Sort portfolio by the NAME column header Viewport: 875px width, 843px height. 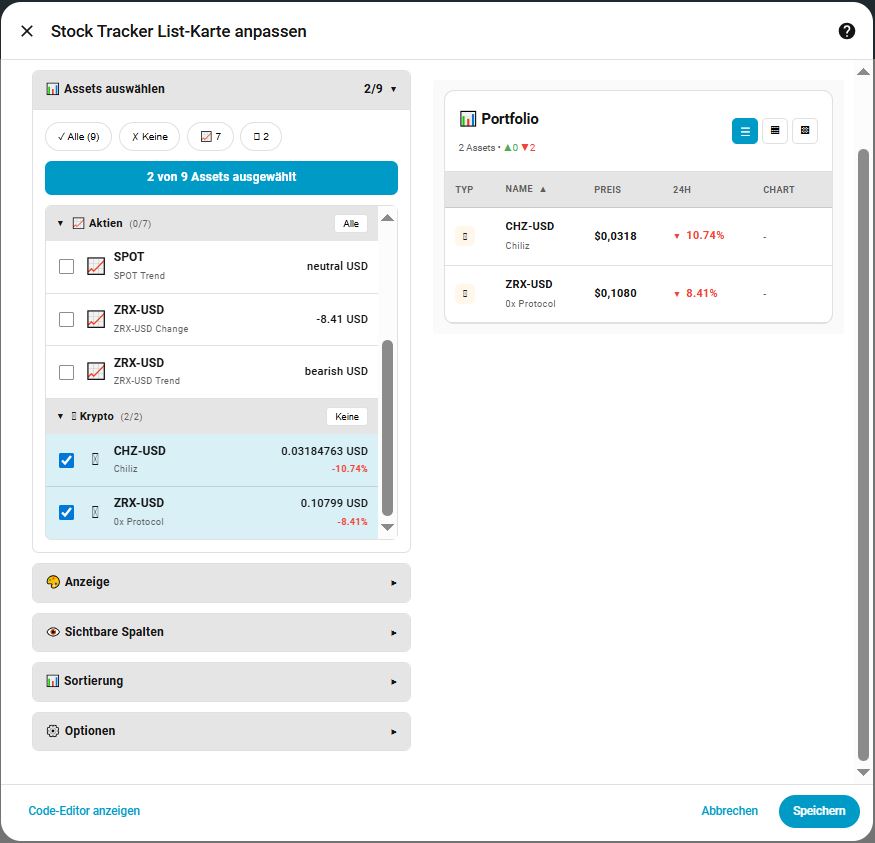coord(519,189)
